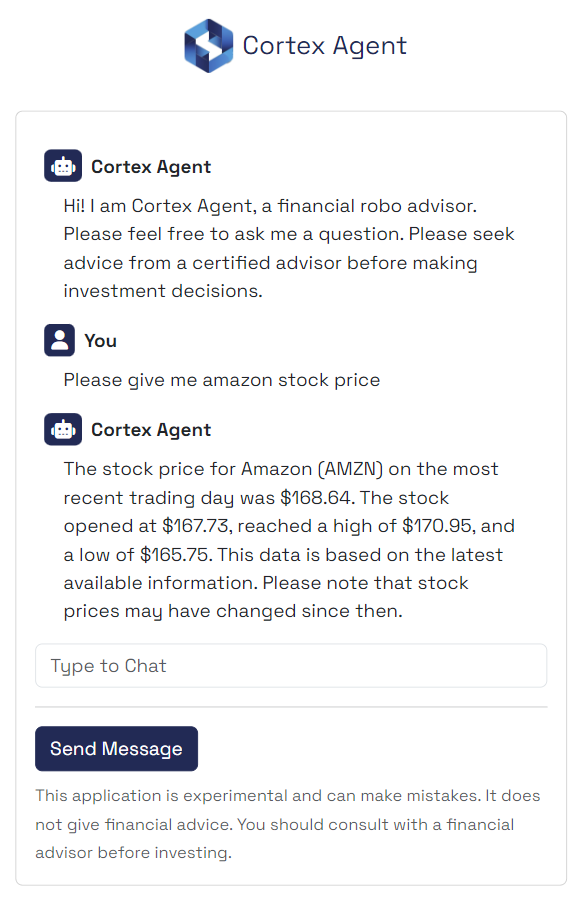Screen dimensions: 581x910
Task: Click the person silhouette in the user badge
Action: coord(59,340)
